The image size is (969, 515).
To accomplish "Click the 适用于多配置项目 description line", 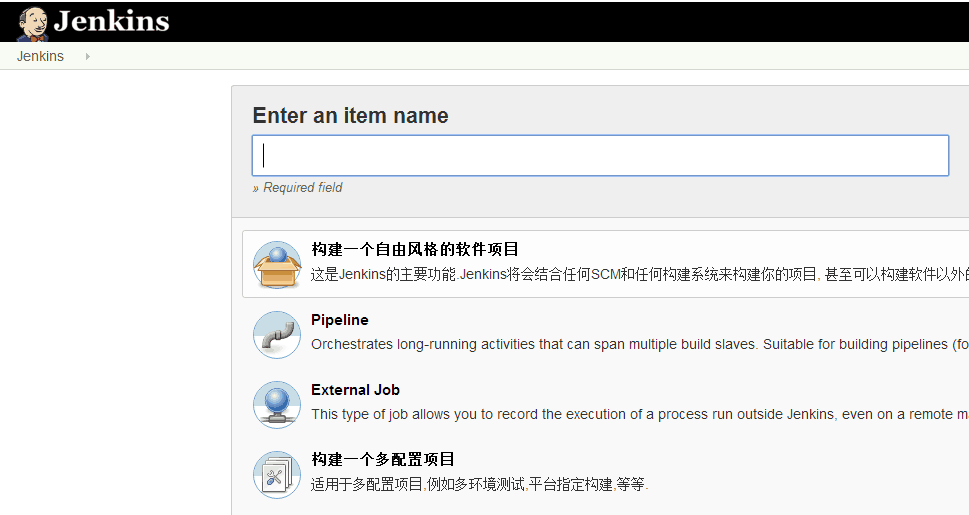I will (480, 484).
